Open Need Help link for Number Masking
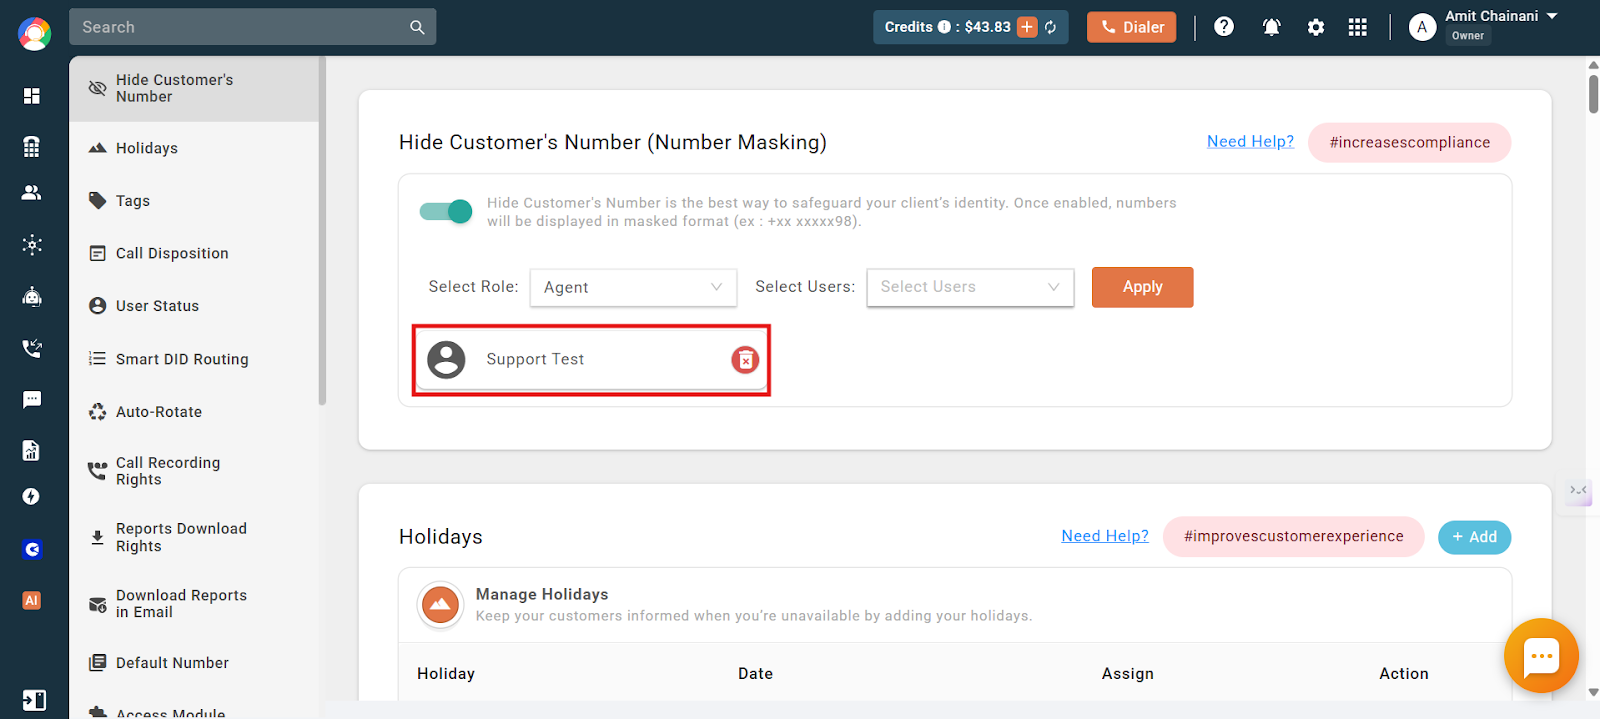The height and width of the screenshot is (719, 1600). pyautogui.click(x=1250, y=141)
